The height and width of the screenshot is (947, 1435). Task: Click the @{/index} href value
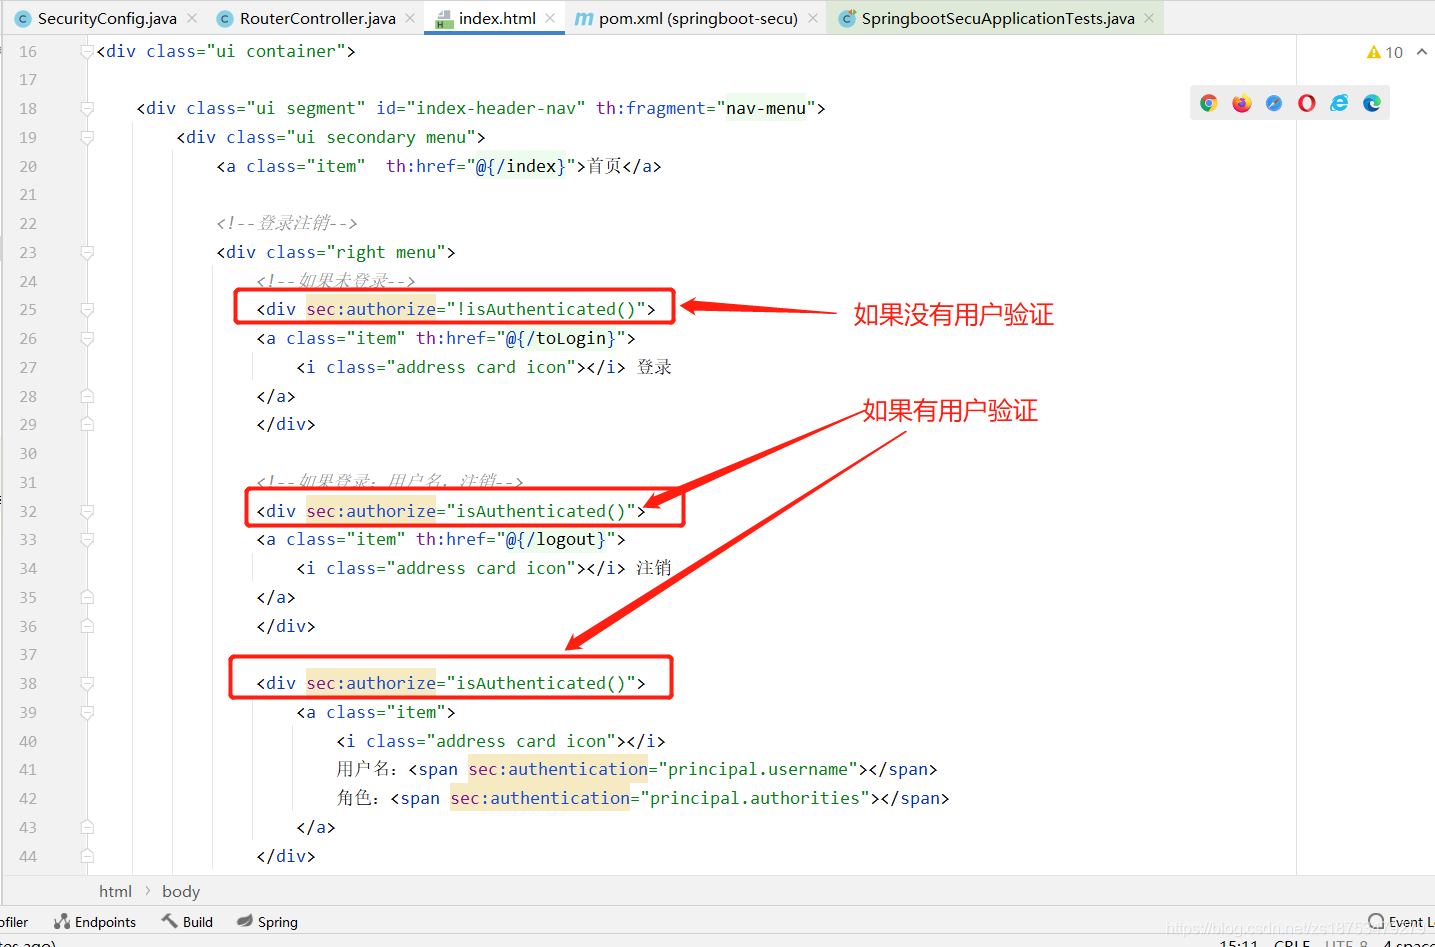point(521,166)
